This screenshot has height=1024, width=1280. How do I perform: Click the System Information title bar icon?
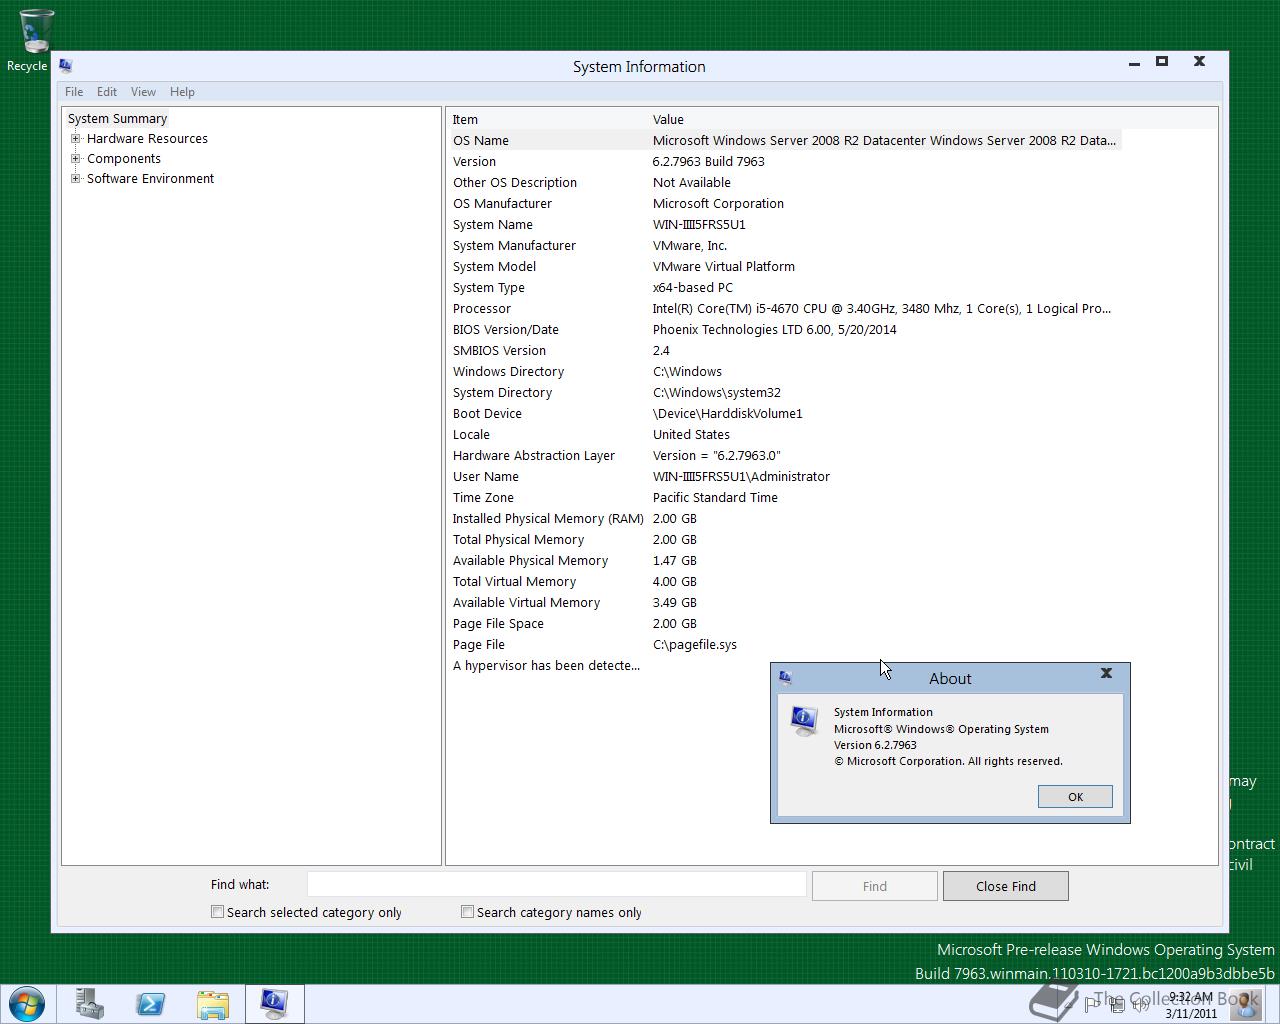click(66, 66)
